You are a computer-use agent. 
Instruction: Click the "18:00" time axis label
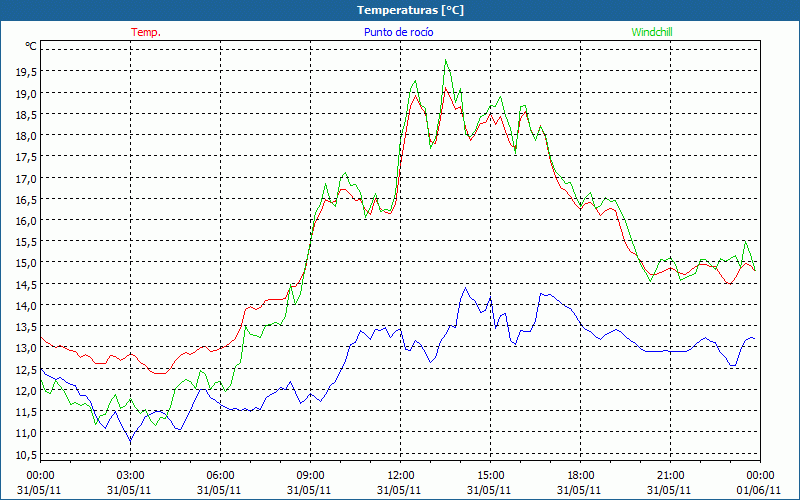(581, 476)
